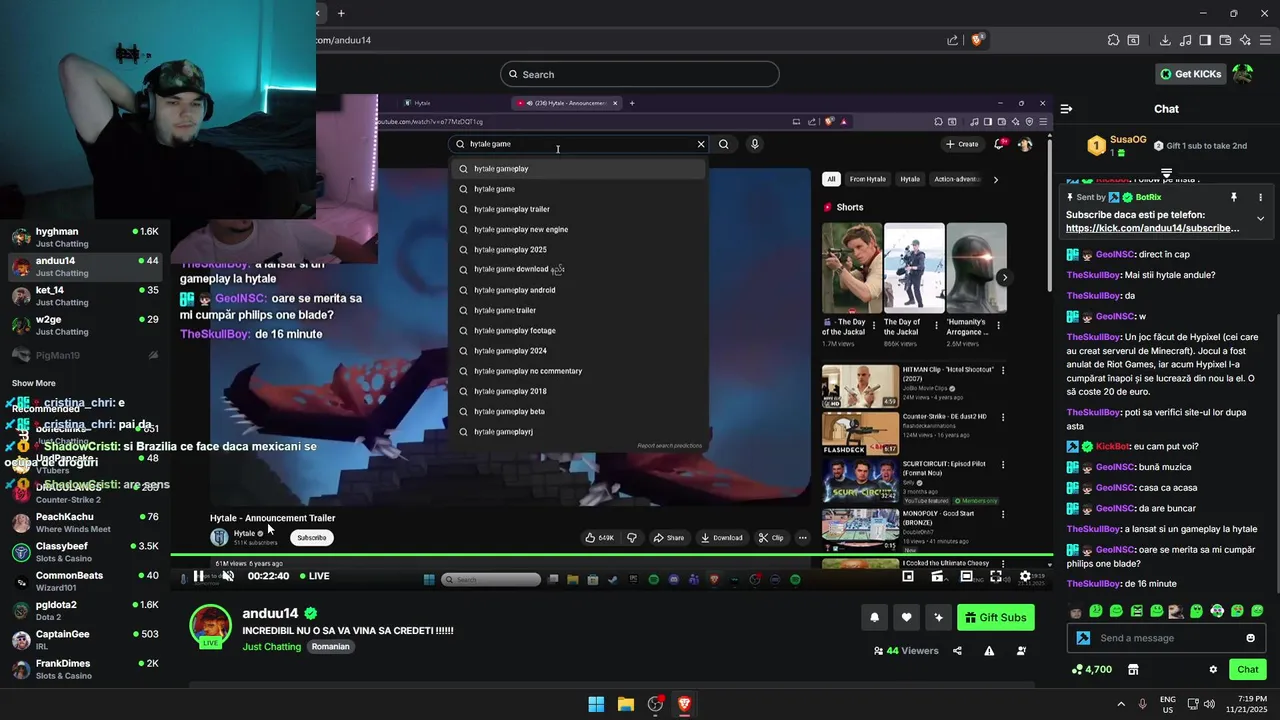Screen dimensions: 1280x720
Task: Open kick.com/anduu14/subscribe link
Action: coord(1152,228)
